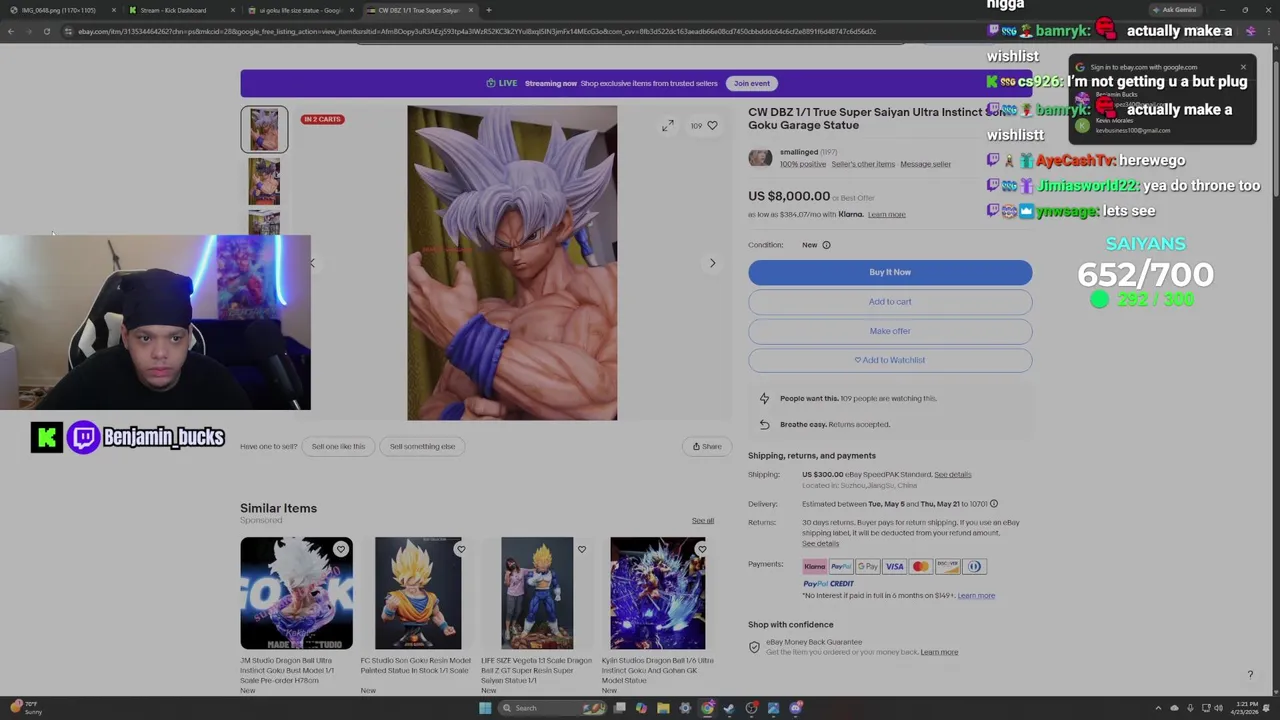Click Sell one like this
The width and height of the screenshot is (1280, 720).
[338, 446]
